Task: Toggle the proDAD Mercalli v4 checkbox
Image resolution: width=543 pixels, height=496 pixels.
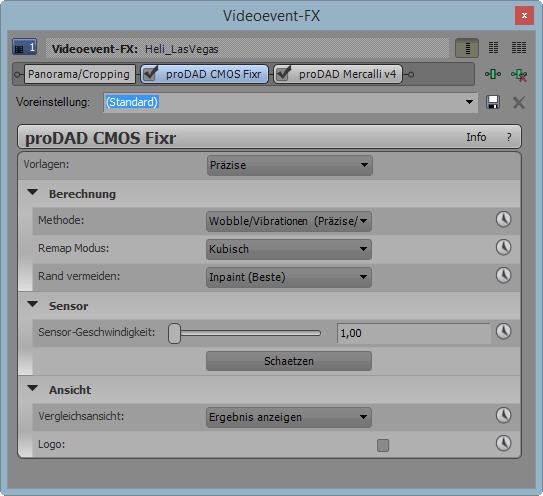Action: click(x=283, y=73)
